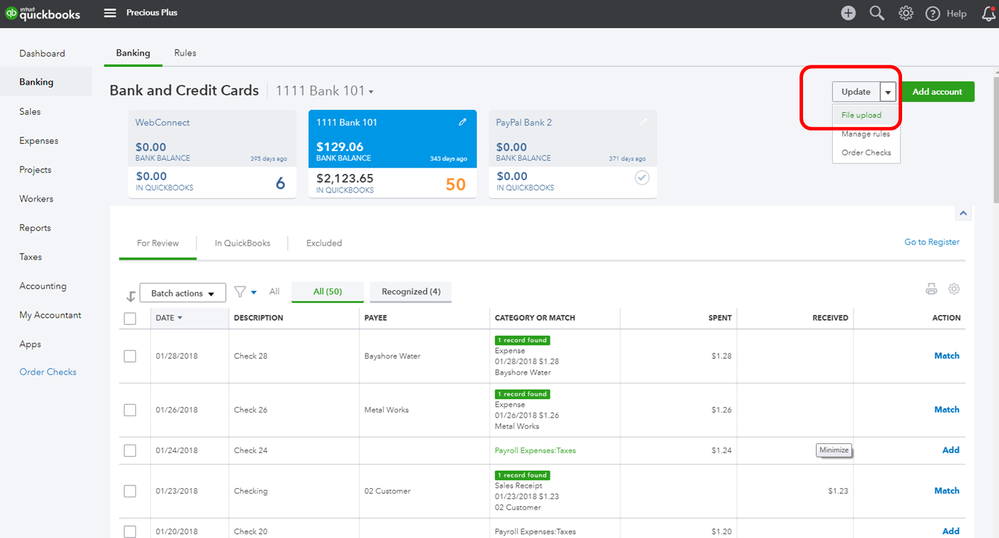Open the table settings gear icon
The height and width of the screenshot is (538, 999).
pos(954,289)
